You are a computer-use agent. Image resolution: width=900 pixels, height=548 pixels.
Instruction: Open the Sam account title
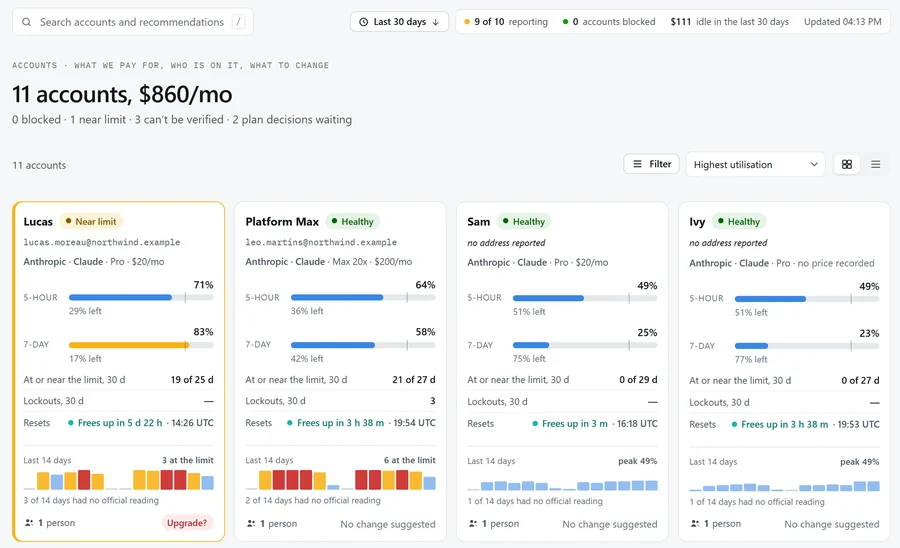click(479, 221)
